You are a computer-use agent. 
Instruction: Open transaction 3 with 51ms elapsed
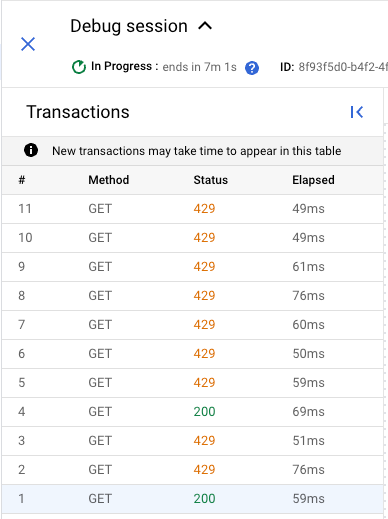pyautogui.click(x=192, y=441)
